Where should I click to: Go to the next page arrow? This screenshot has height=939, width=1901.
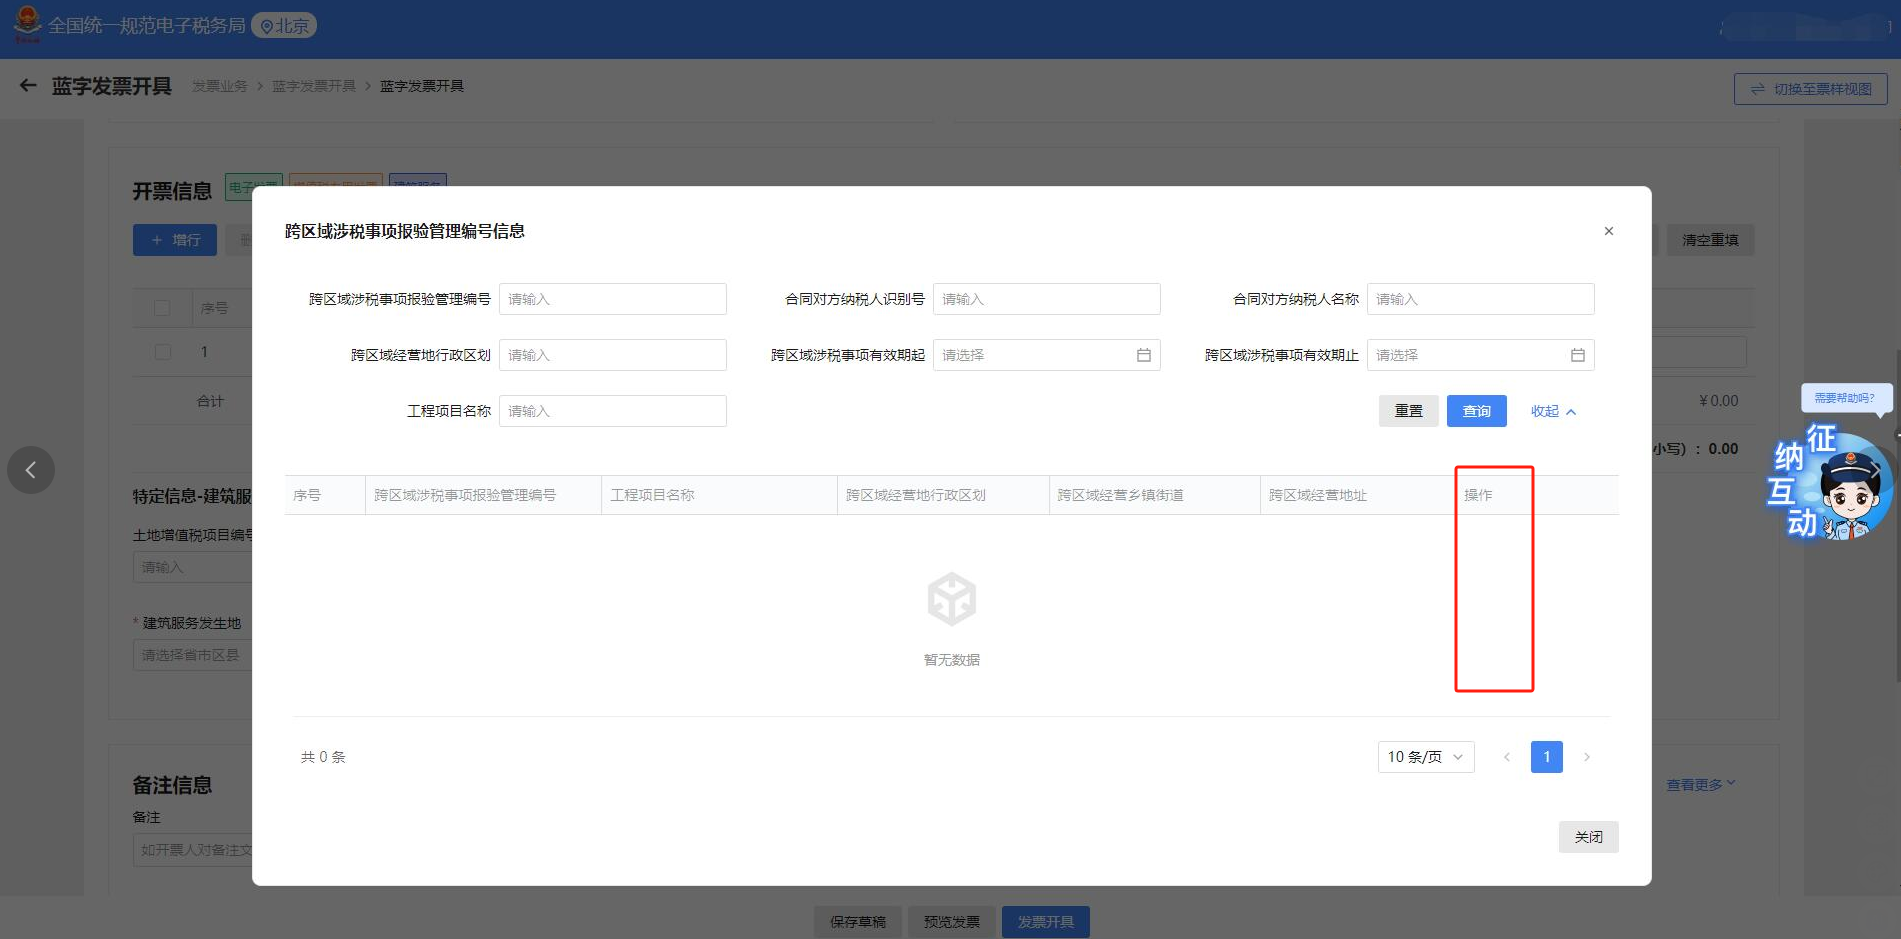(x=1586, y=757)
